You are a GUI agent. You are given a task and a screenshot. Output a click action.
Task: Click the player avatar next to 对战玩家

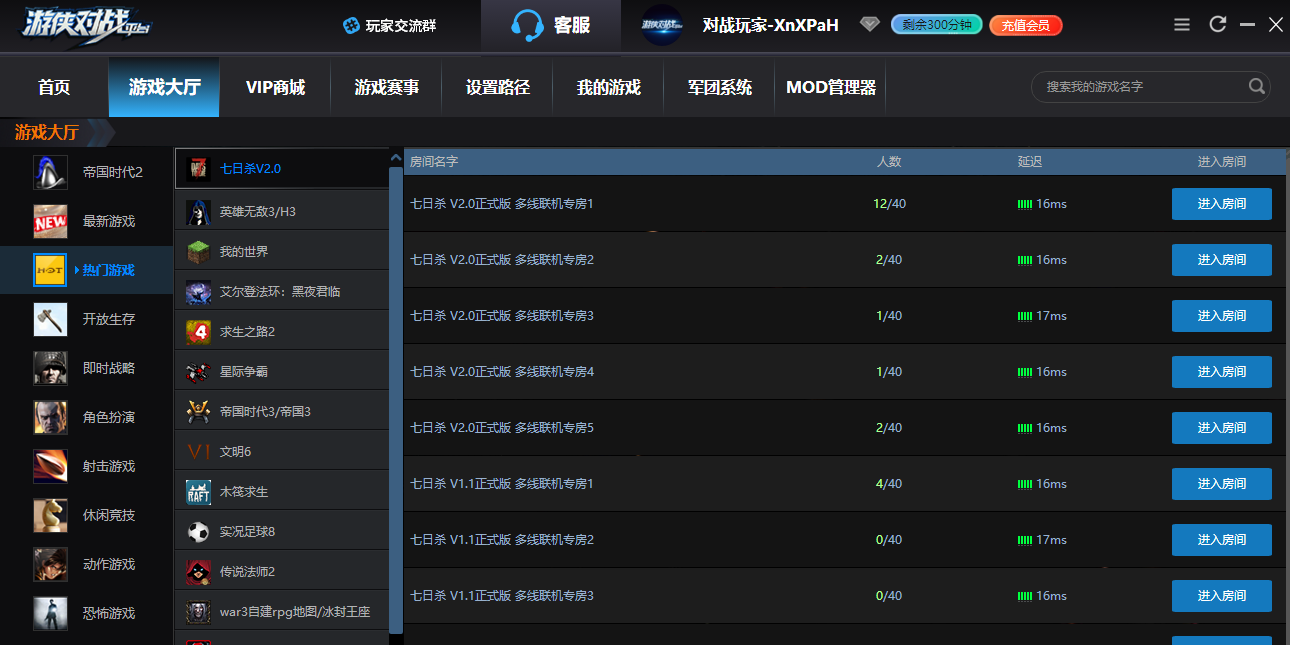coord(661,25)
